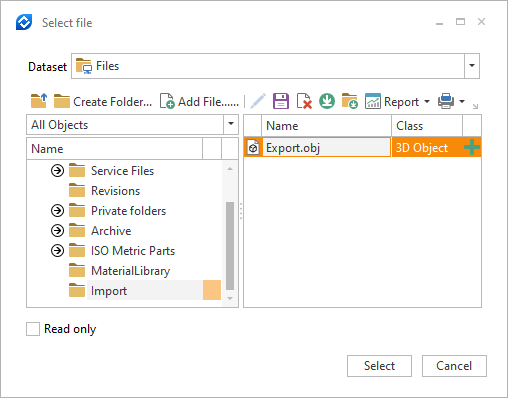Click the Export.obj 3D object file icon

[253, 147]
